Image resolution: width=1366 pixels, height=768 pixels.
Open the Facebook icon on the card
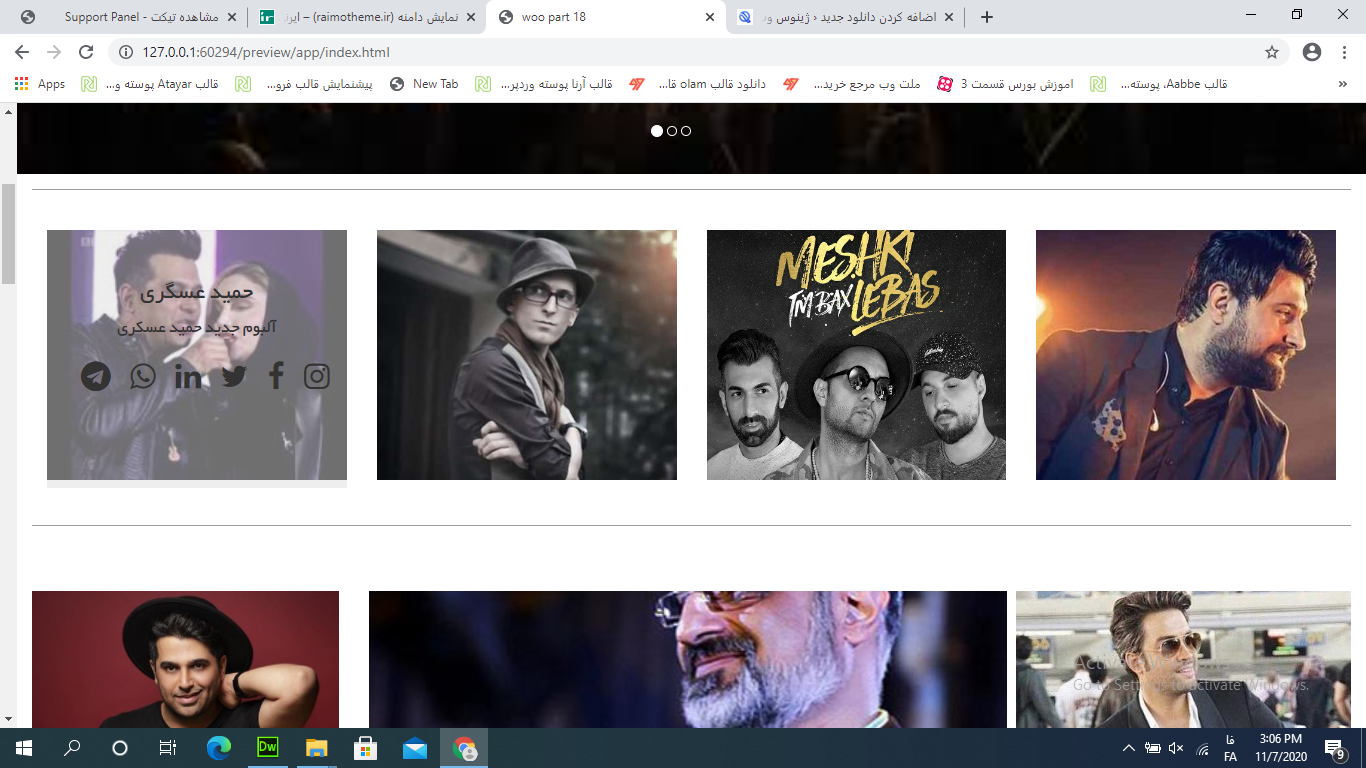pos(277,376)
